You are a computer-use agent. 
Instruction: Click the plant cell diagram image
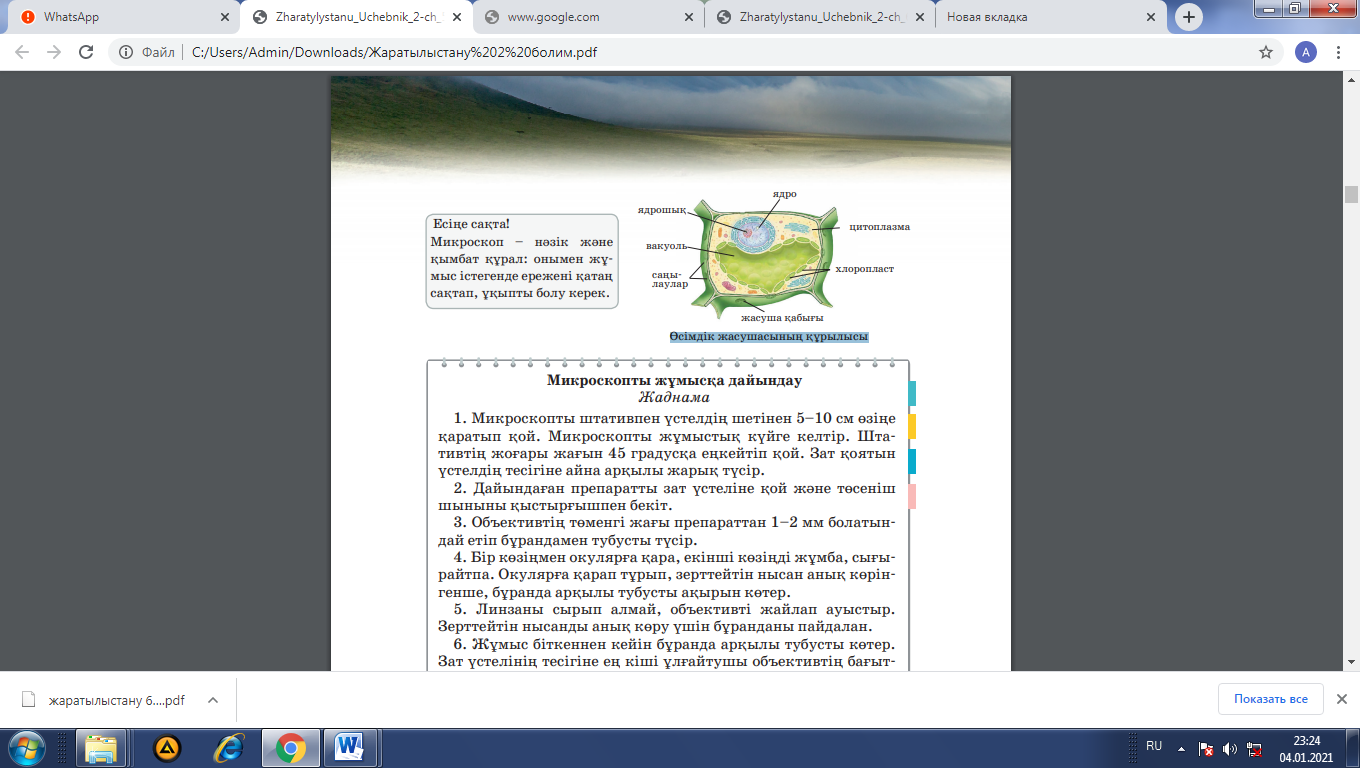(x=766, y=258)
